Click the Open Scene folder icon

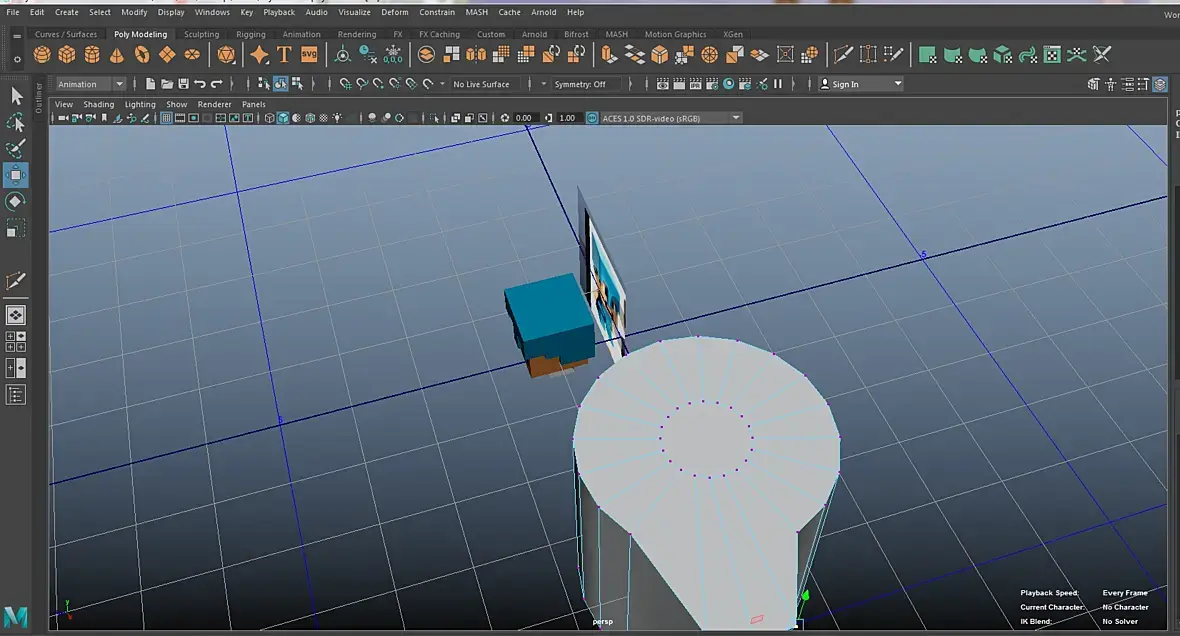point(167,84)
